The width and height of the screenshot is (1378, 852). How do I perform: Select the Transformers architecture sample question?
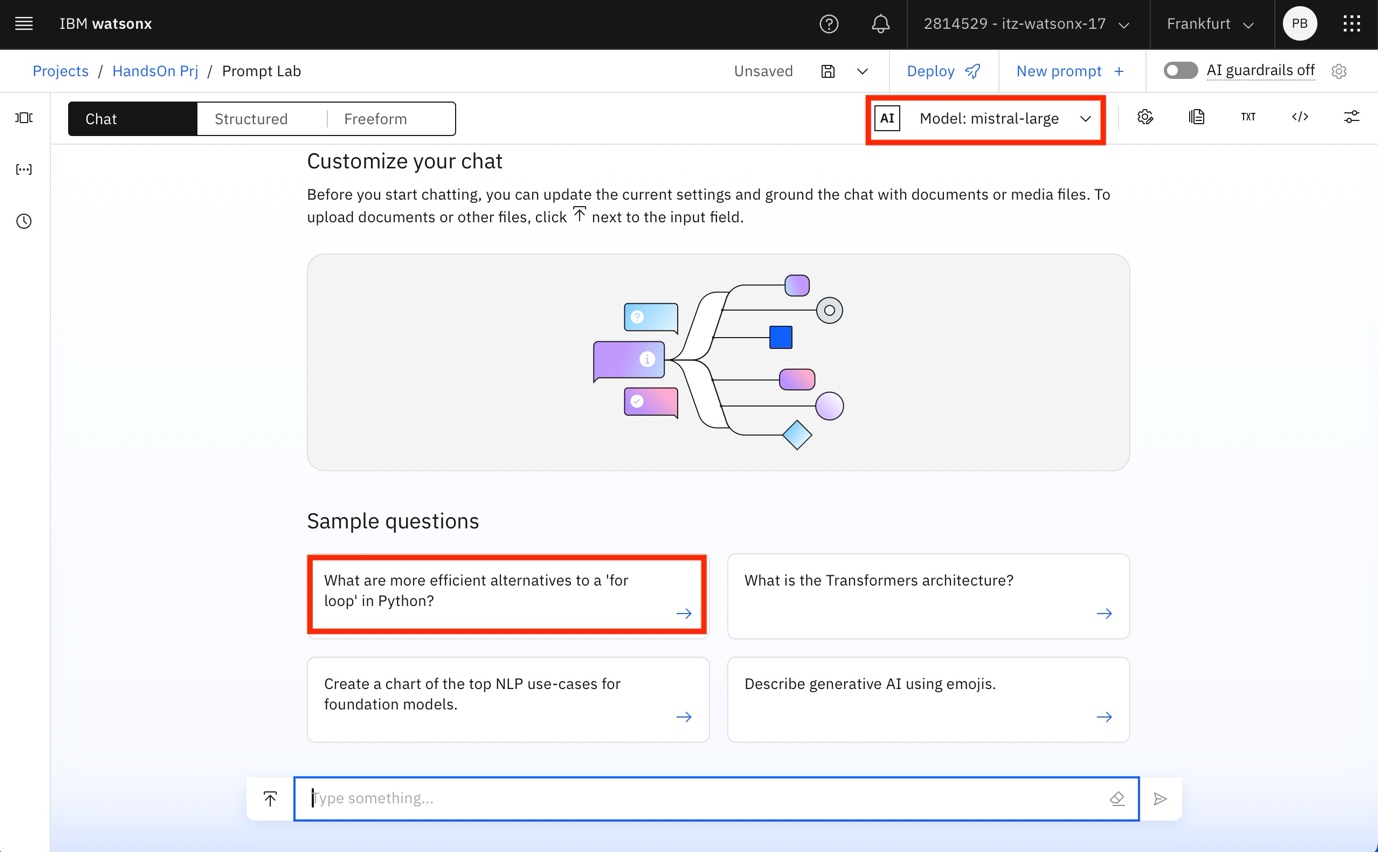[x=927, y=596]
